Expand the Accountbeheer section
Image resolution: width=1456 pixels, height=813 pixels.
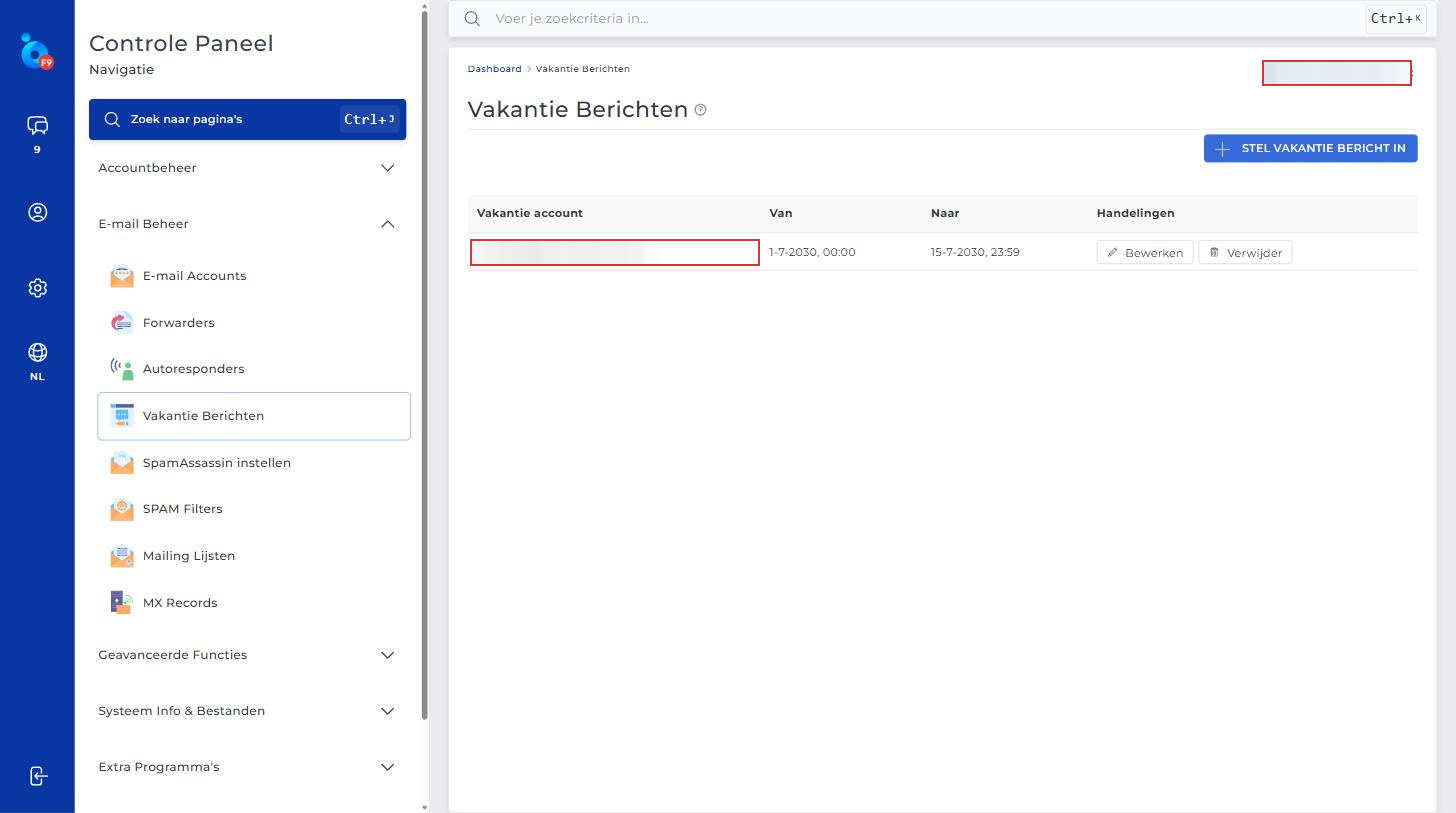pos(247,168)
